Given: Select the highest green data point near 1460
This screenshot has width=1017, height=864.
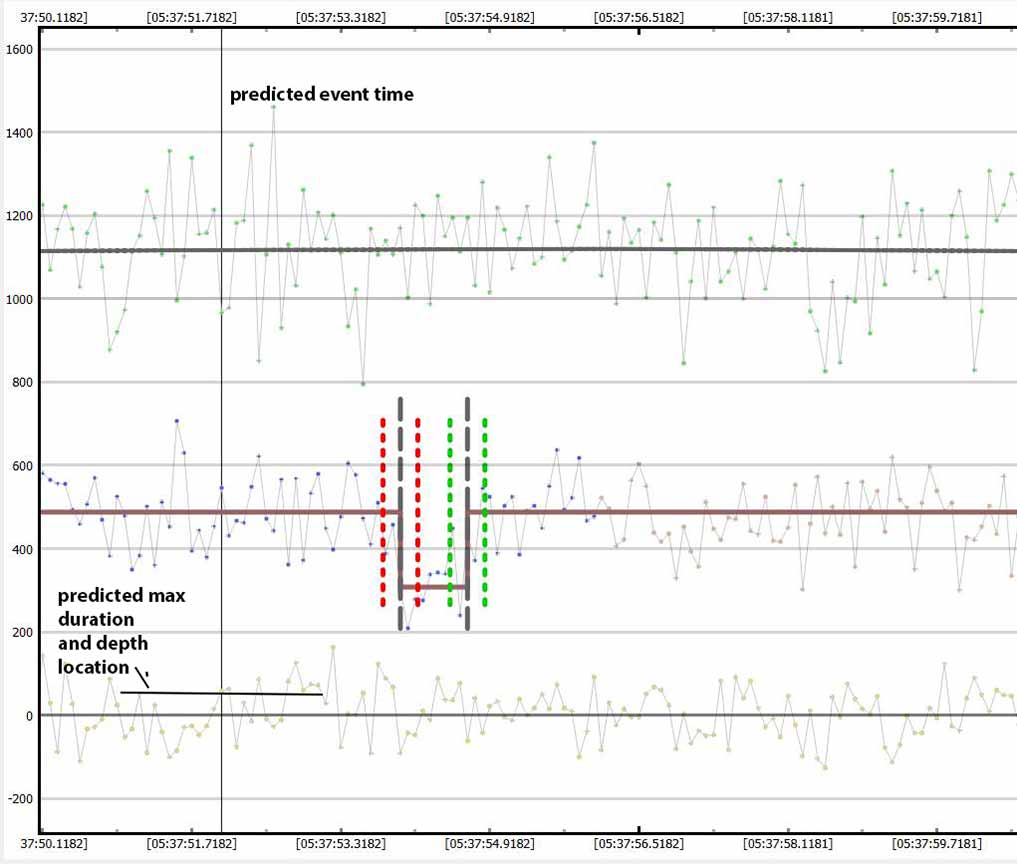Looking at the screenshot, I should coord(274,107).
